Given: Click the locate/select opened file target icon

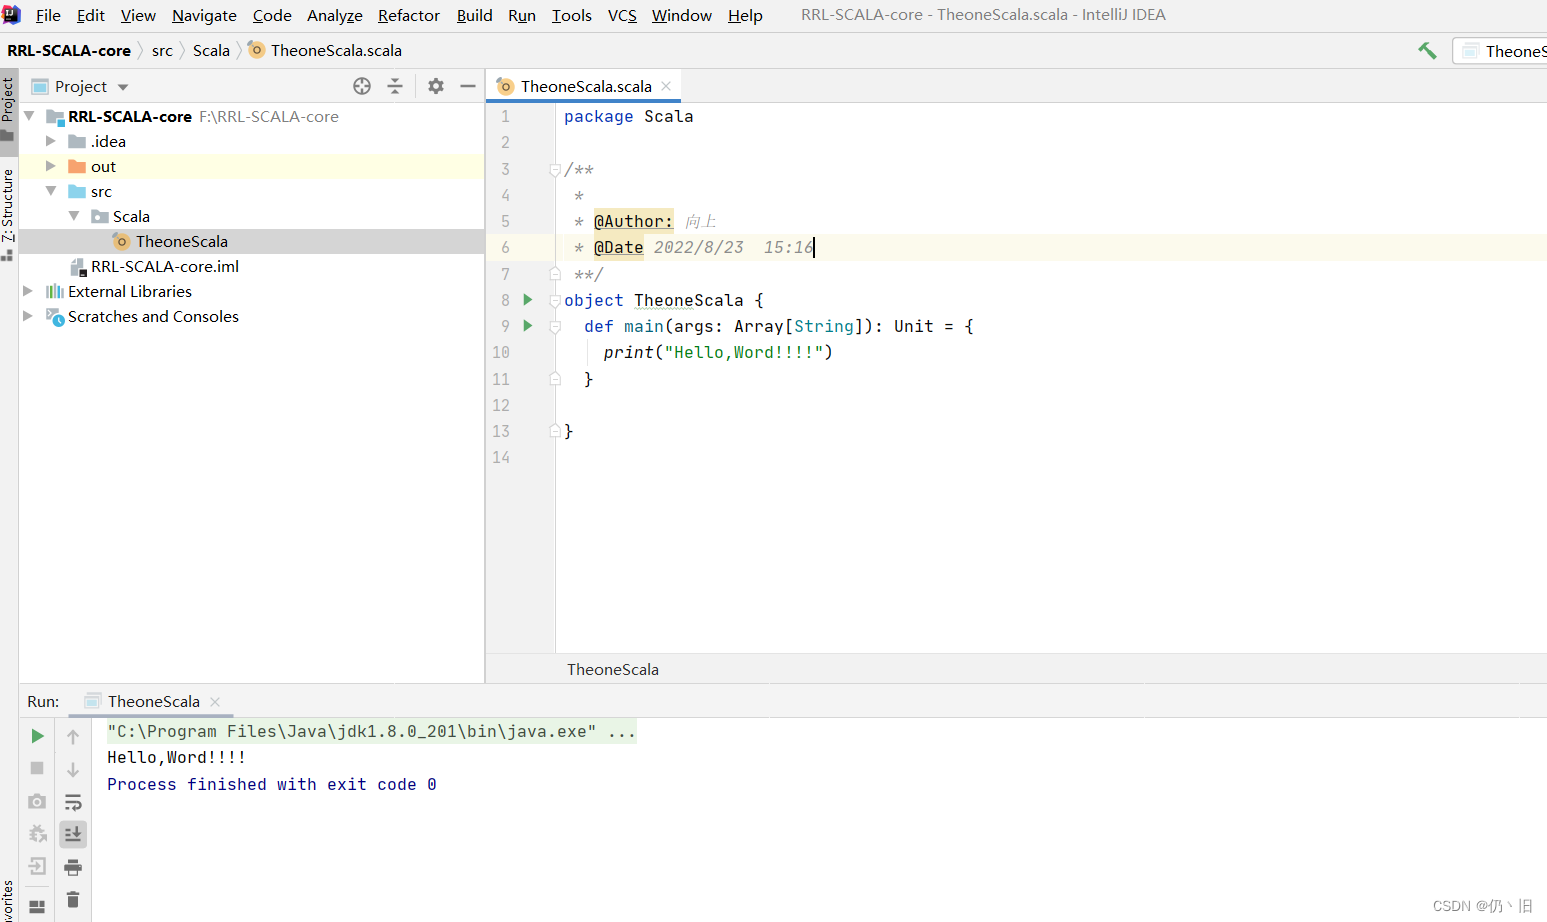Looking at the screenshot, I should coord(362,86).
